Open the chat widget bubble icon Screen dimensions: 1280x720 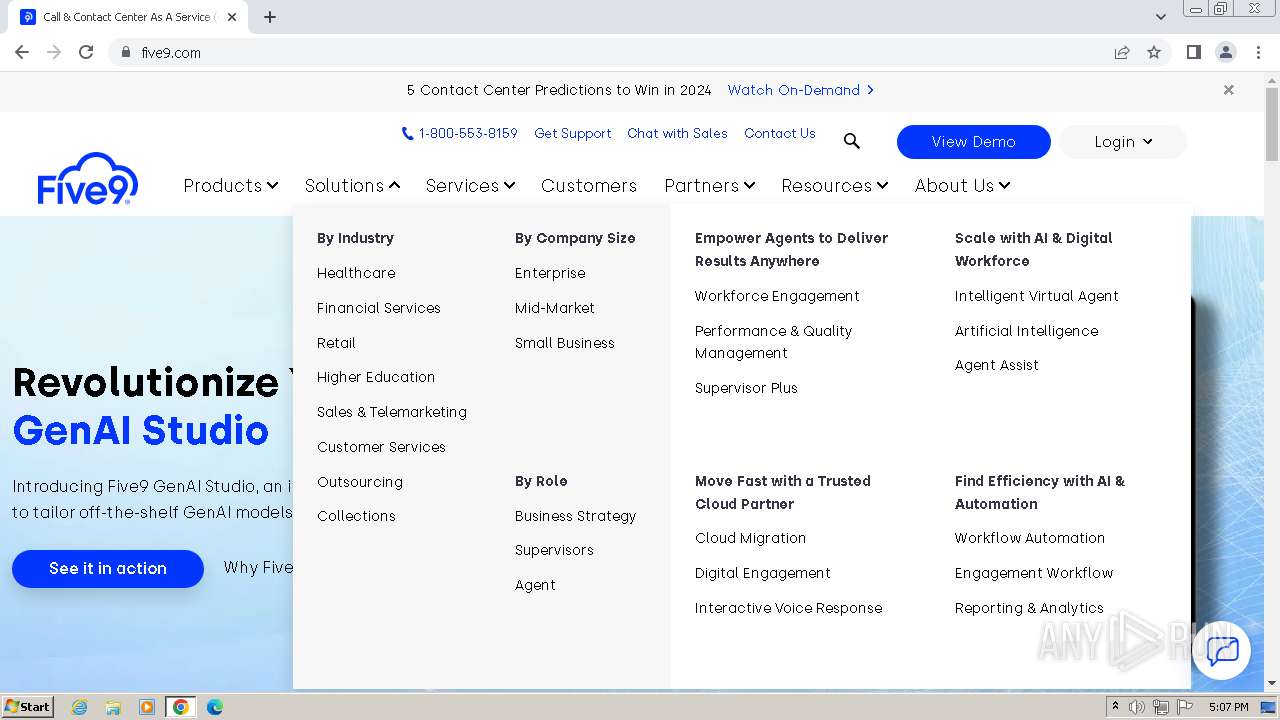tap(1222, 651)
